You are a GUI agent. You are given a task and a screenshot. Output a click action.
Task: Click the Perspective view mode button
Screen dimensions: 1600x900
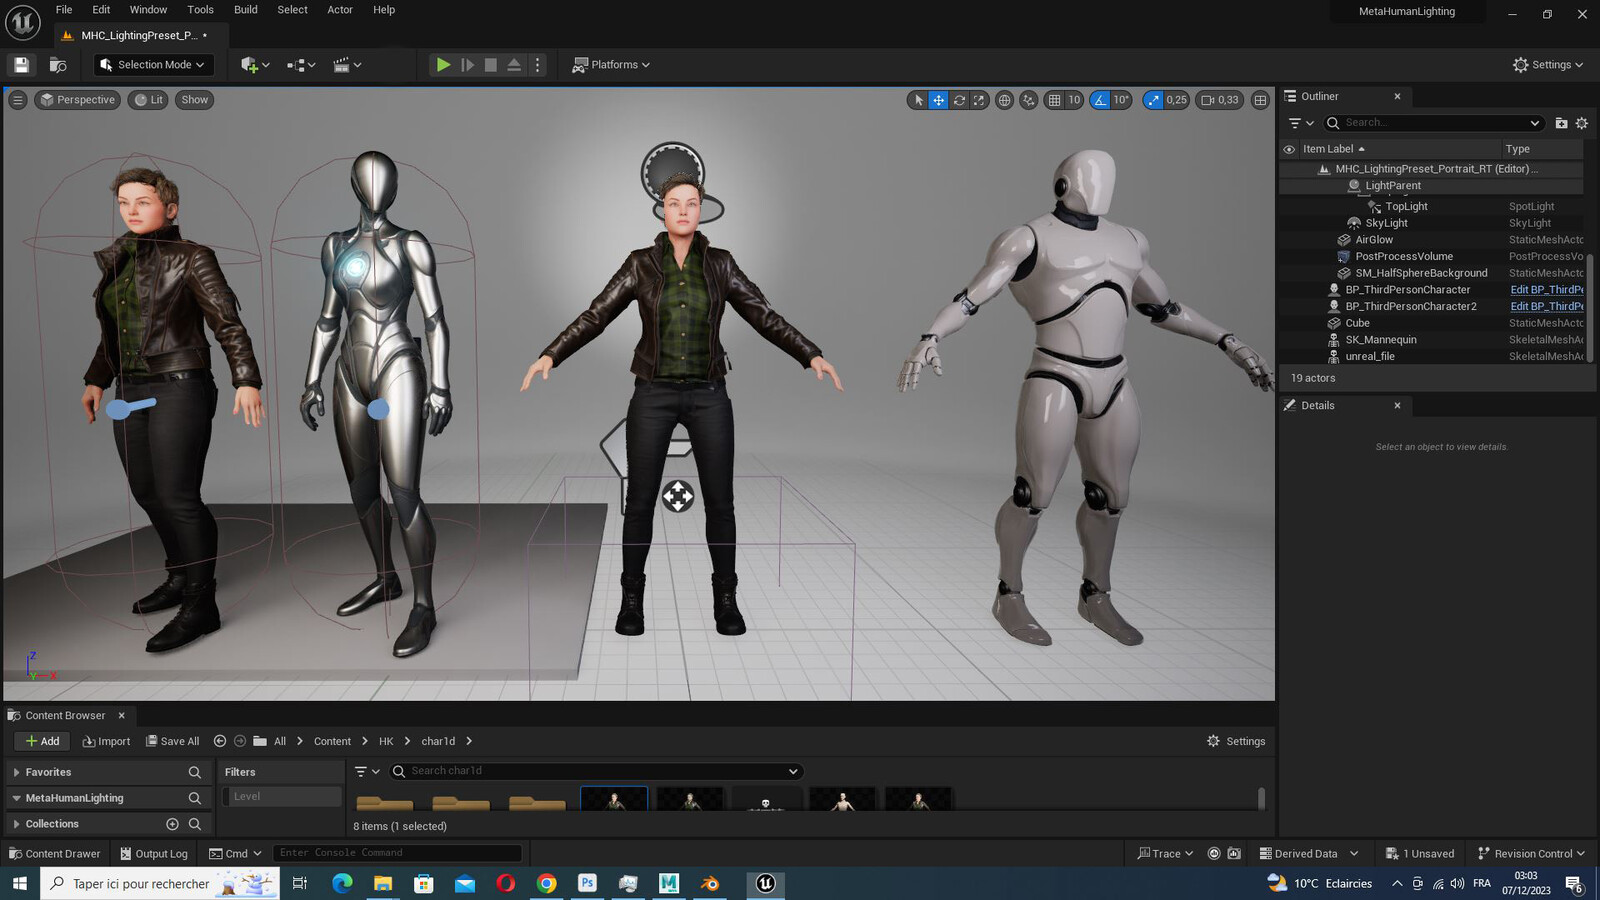[77, 100]
